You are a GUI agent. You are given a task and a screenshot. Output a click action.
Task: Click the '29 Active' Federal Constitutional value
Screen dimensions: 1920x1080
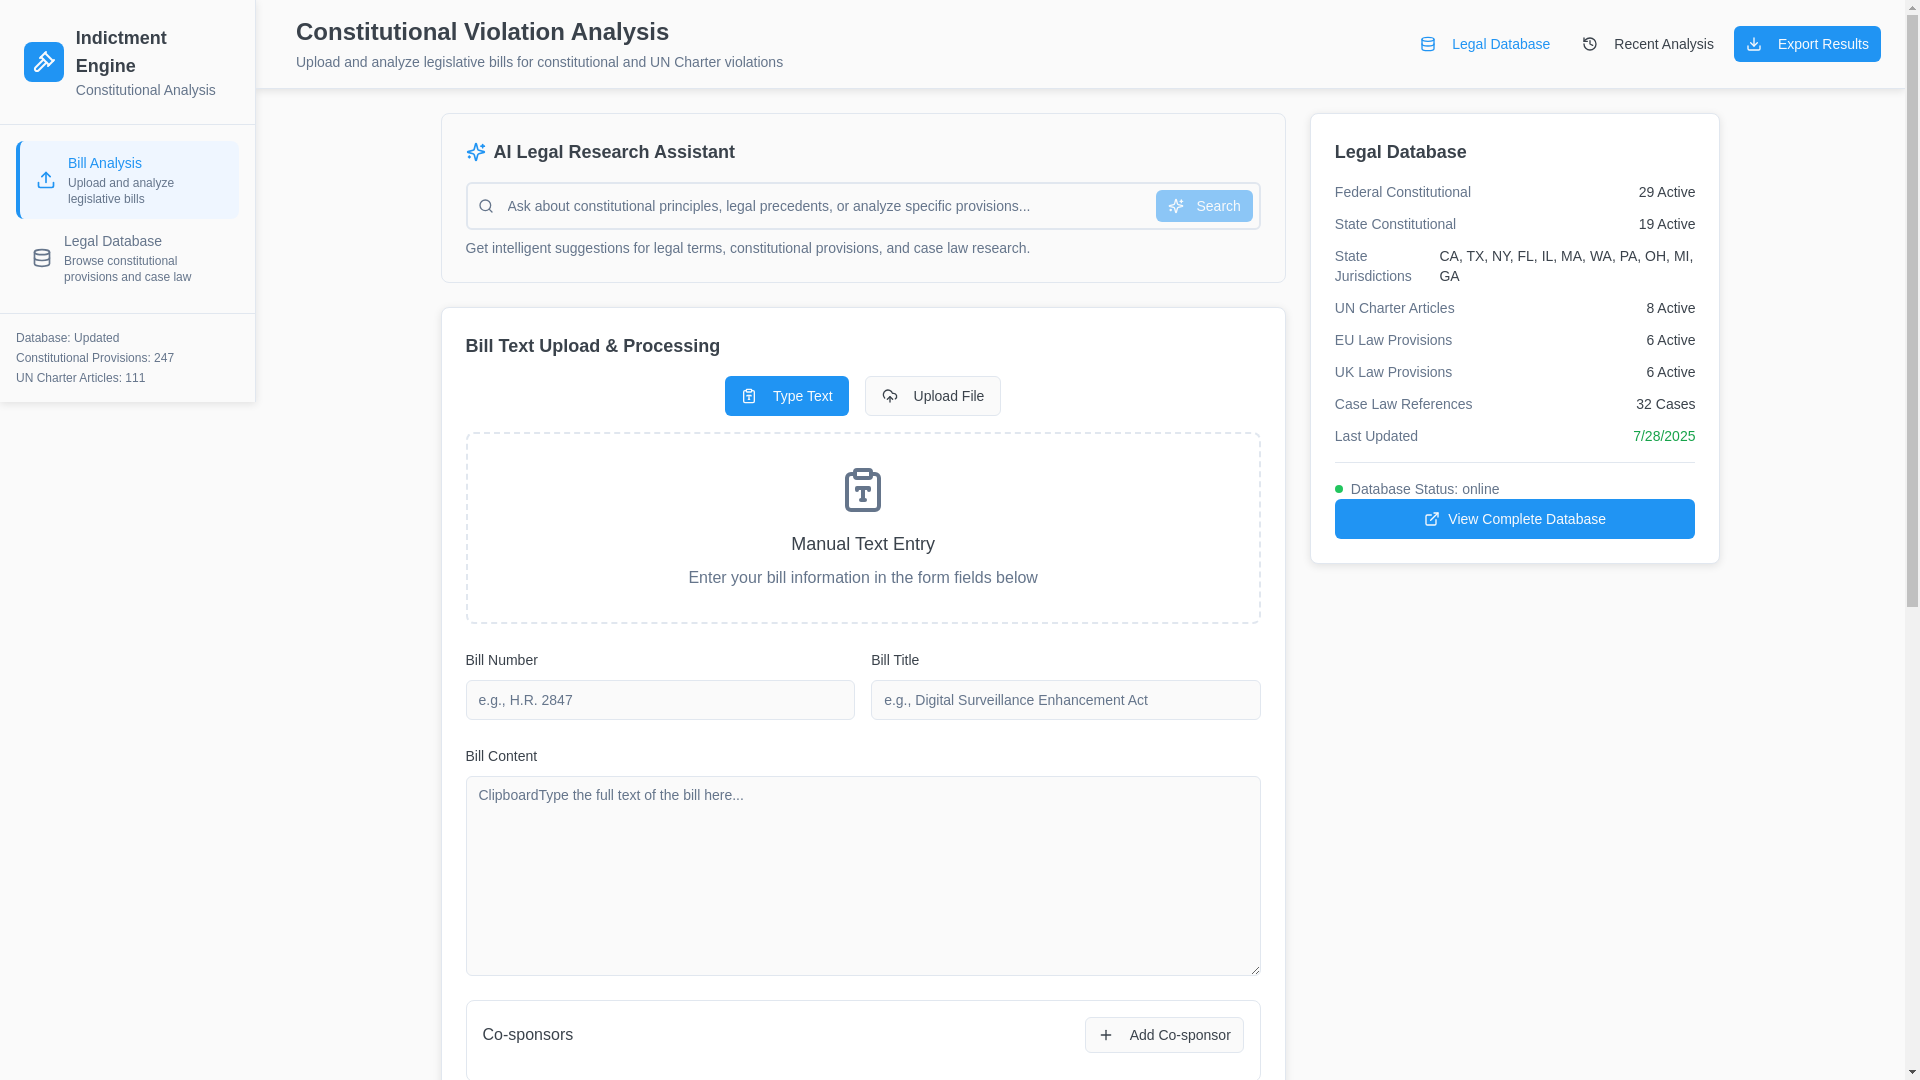(x=1667, y=192)
